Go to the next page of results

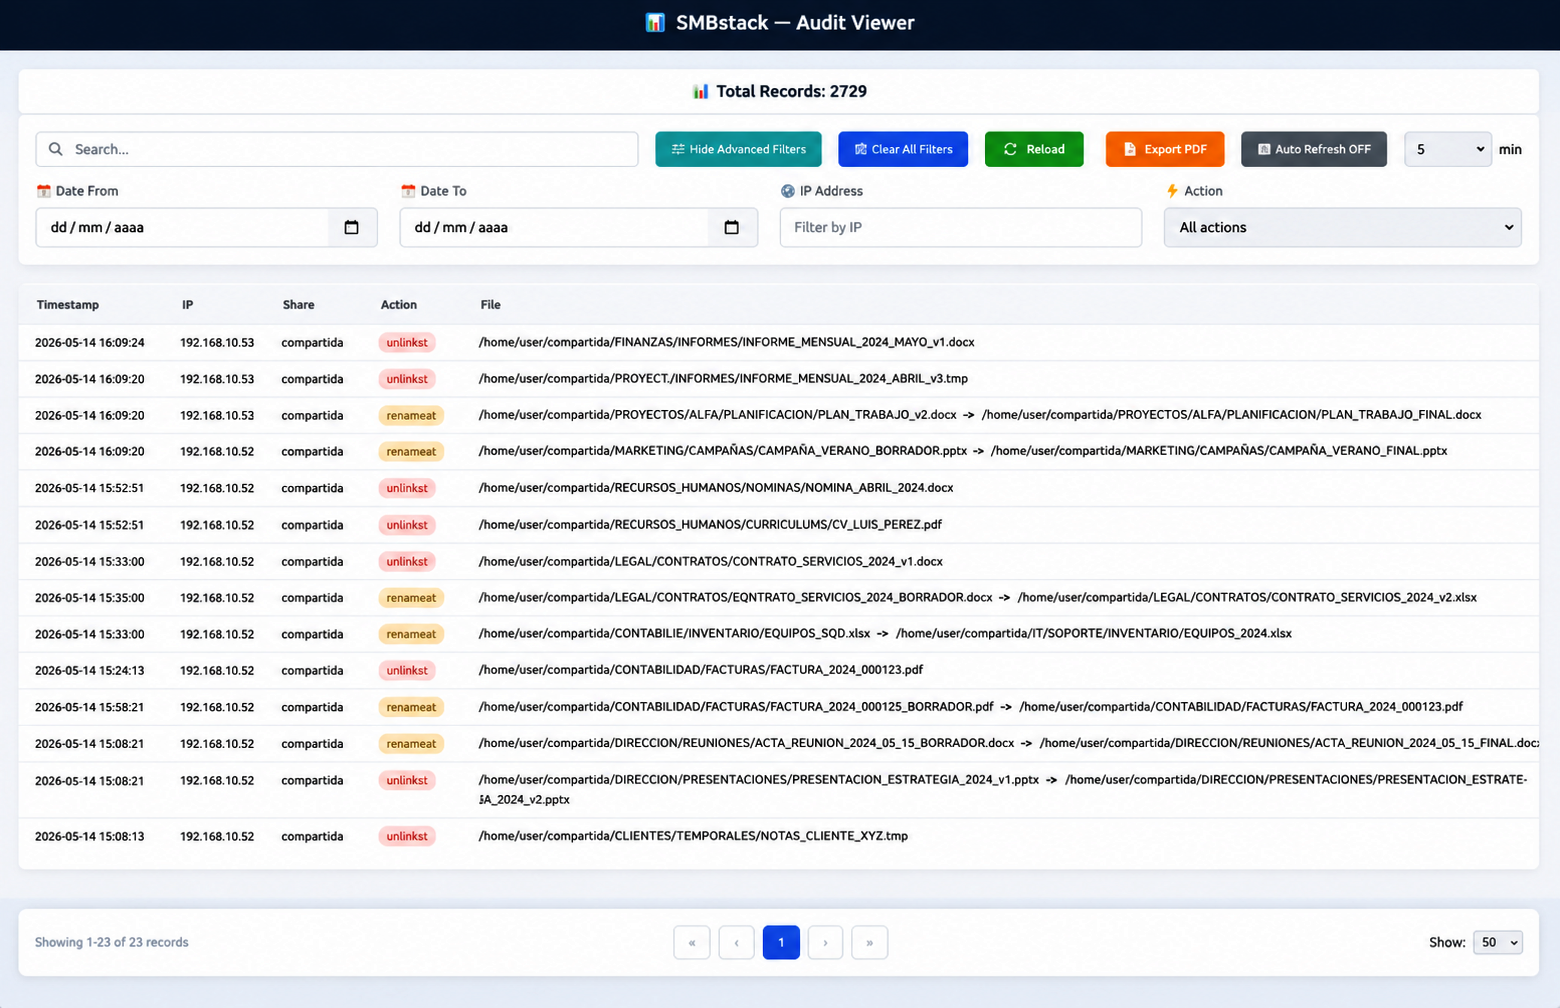click(825, 942)
